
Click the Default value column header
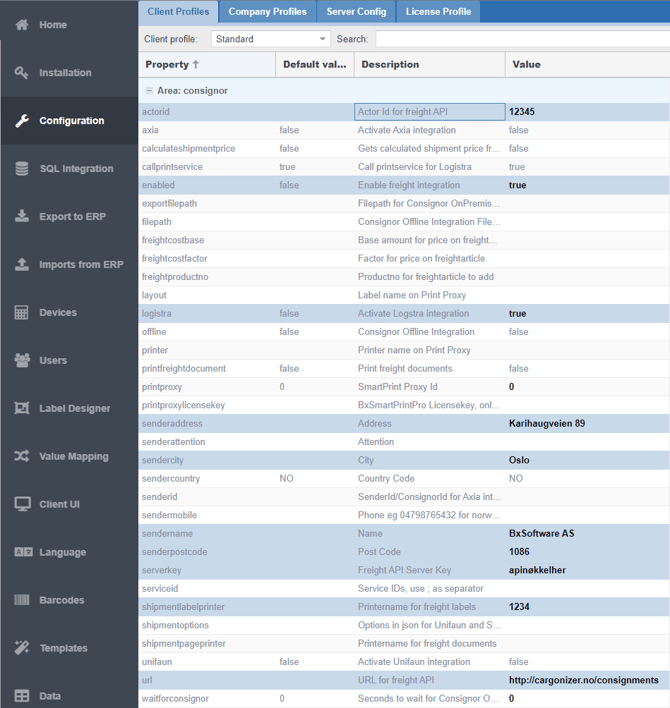click(315, 65)
